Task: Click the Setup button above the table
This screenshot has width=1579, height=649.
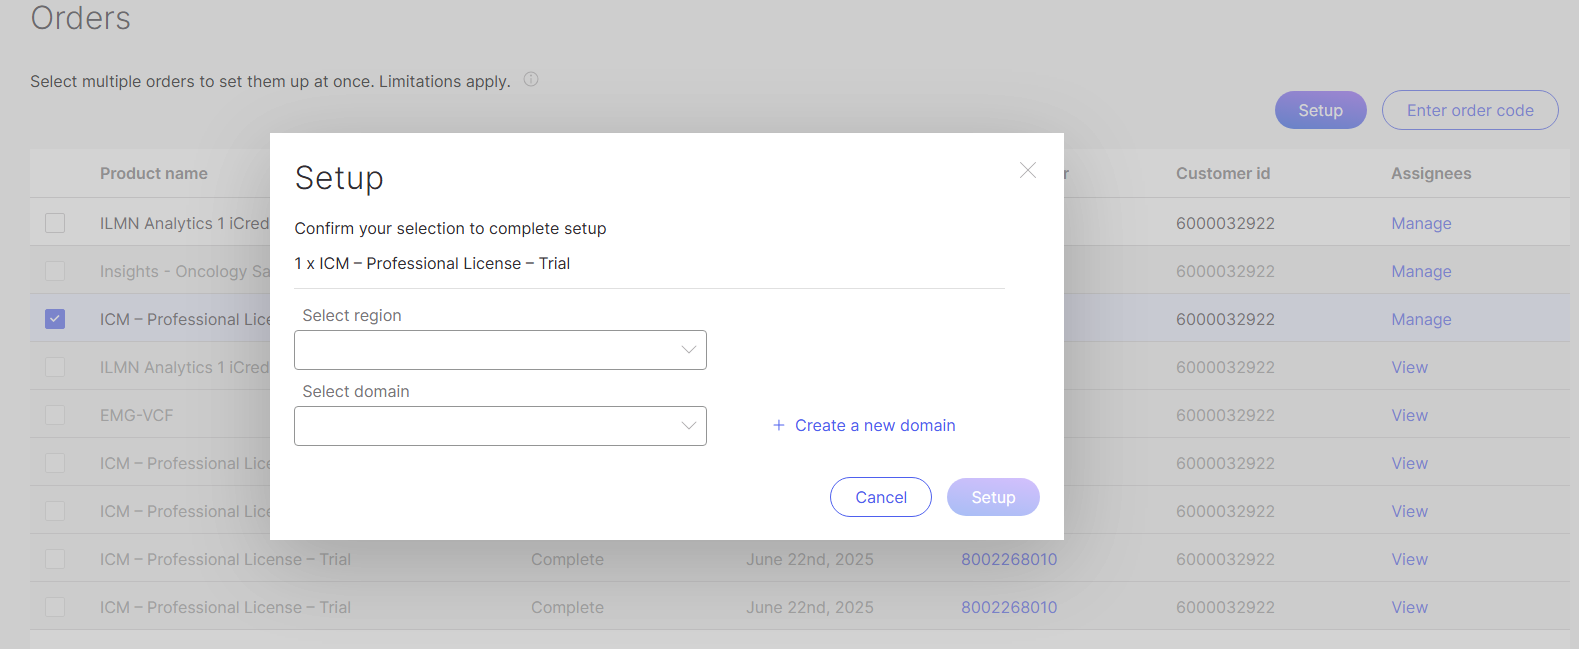Action: [x=1320, y=110]
